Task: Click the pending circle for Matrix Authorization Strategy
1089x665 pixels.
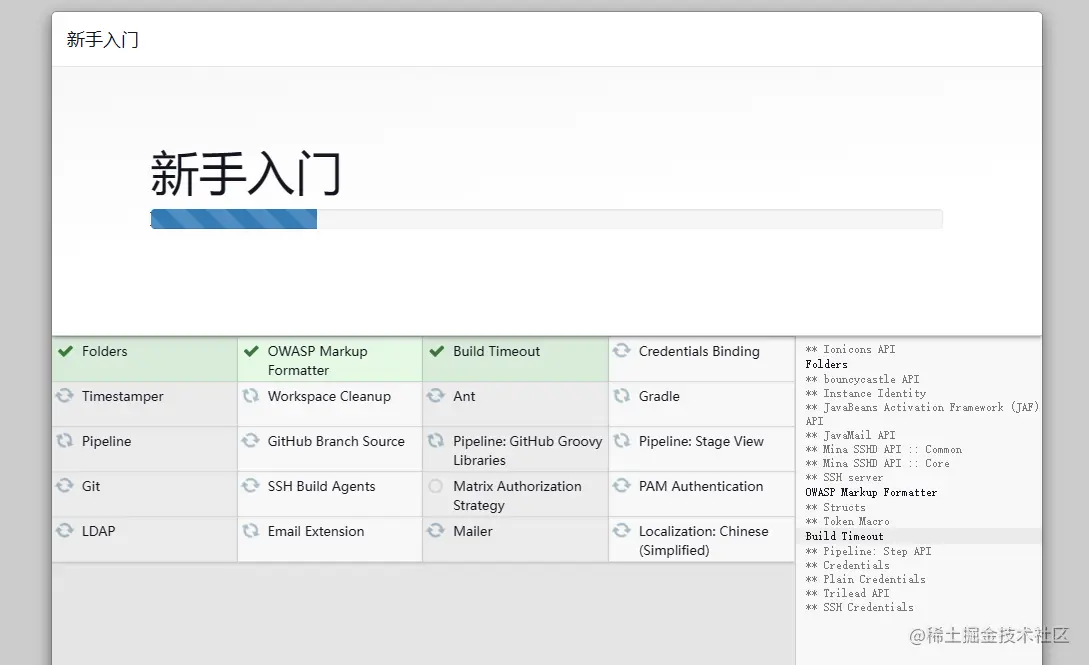Action: coord(435,486)
